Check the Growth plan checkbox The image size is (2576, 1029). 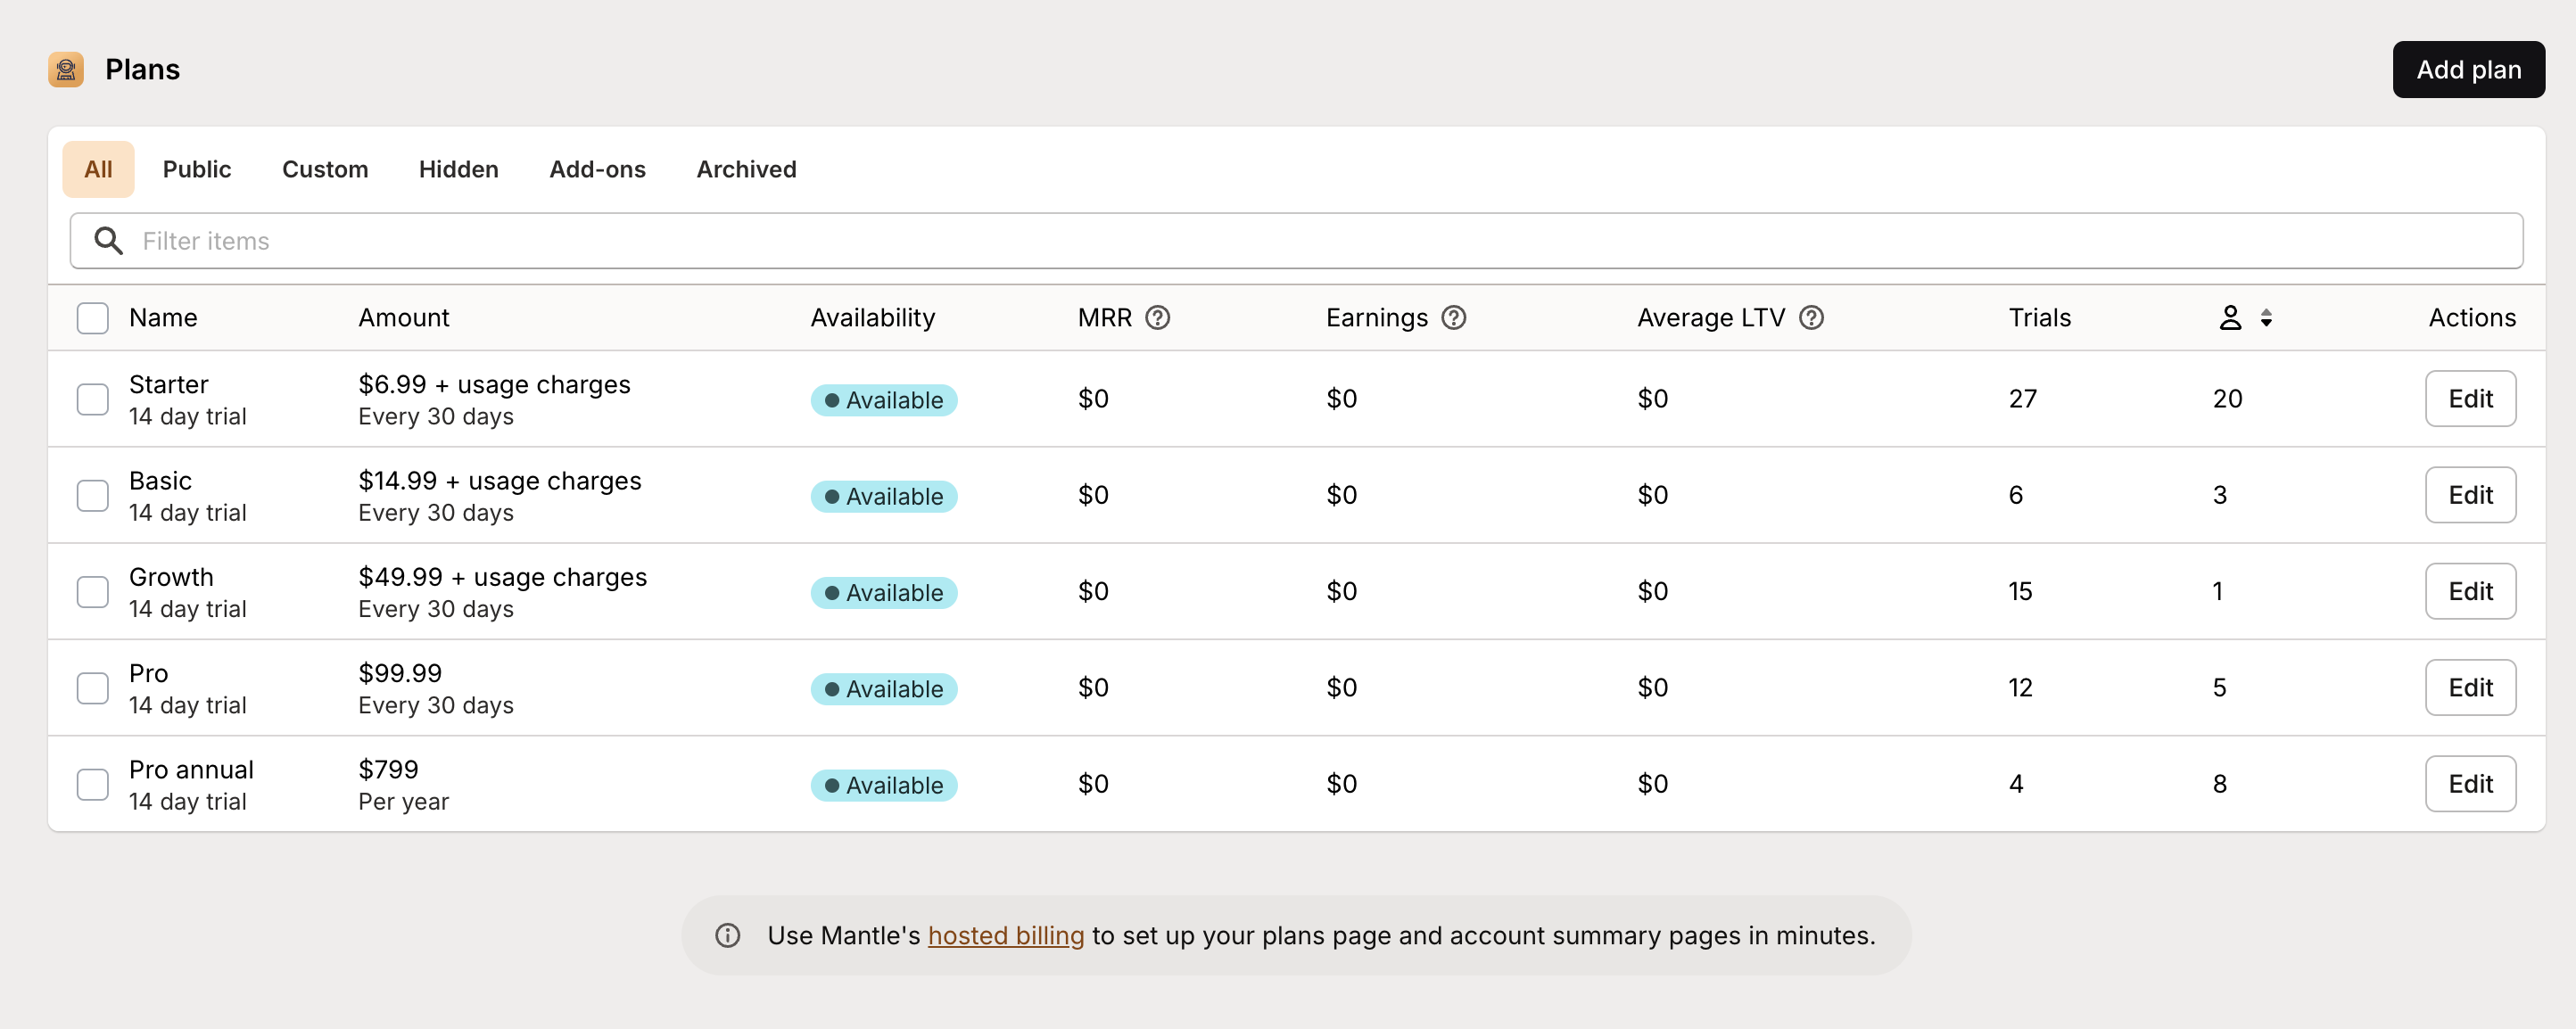(x=93, y=592)
